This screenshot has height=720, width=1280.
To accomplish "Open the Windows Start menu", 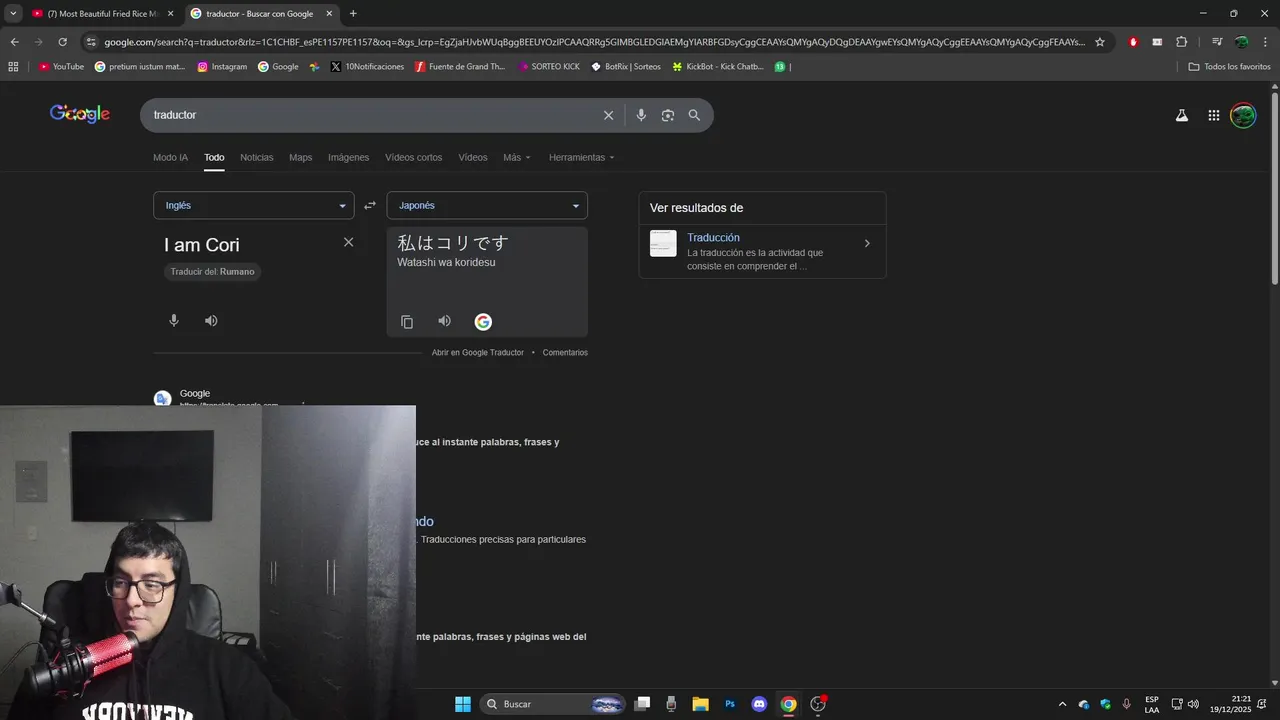I will [463, 704].
